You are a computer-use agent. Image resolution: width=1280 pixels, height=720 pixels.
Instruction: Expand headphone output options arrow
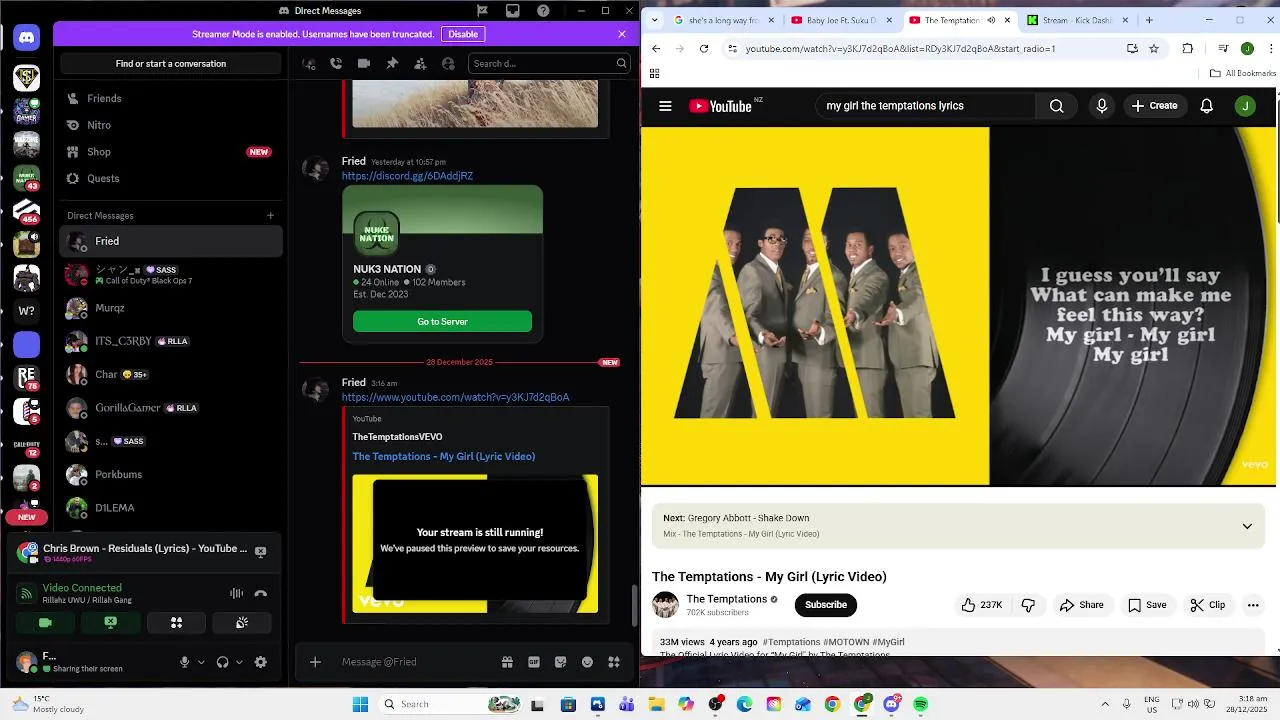[239, 662]
